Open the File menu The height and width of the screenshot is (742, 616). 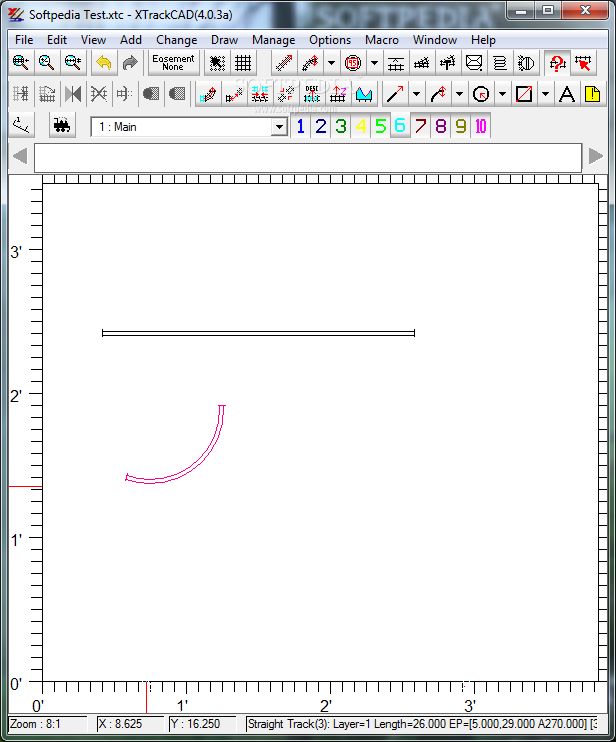tap(24, 40)
